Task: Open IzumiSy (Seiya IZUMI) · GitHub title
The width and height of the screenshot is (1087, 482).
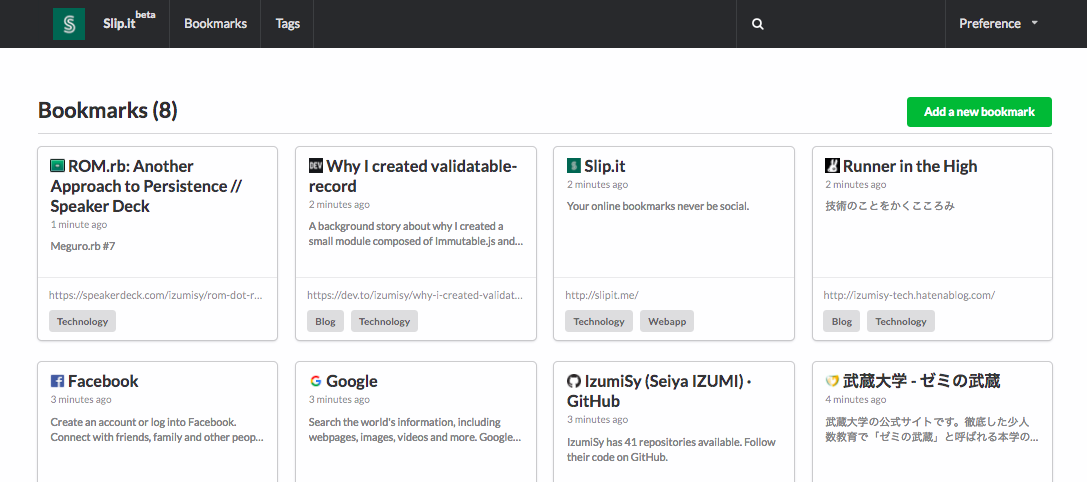Action: pyautogui.click(x=660, y=391)
